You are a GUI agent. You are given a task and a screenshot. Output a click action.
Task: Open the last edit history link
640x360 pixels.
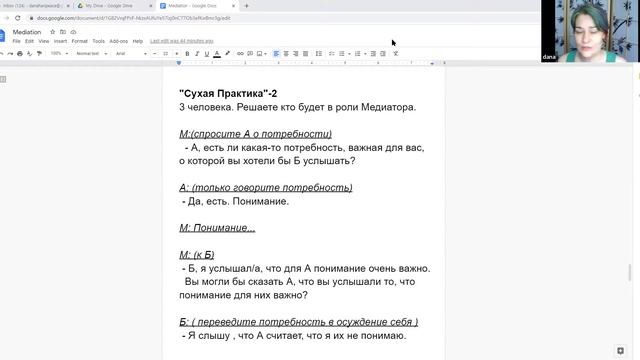[182, 41]
